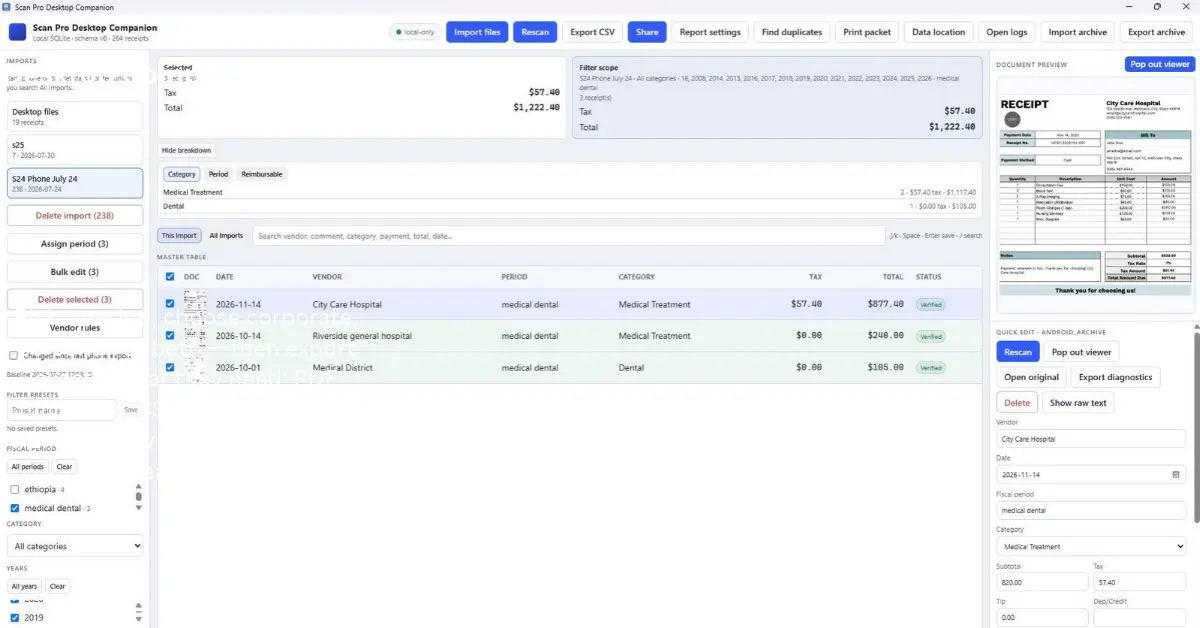Click the Find duplicates button

point(792,32)
